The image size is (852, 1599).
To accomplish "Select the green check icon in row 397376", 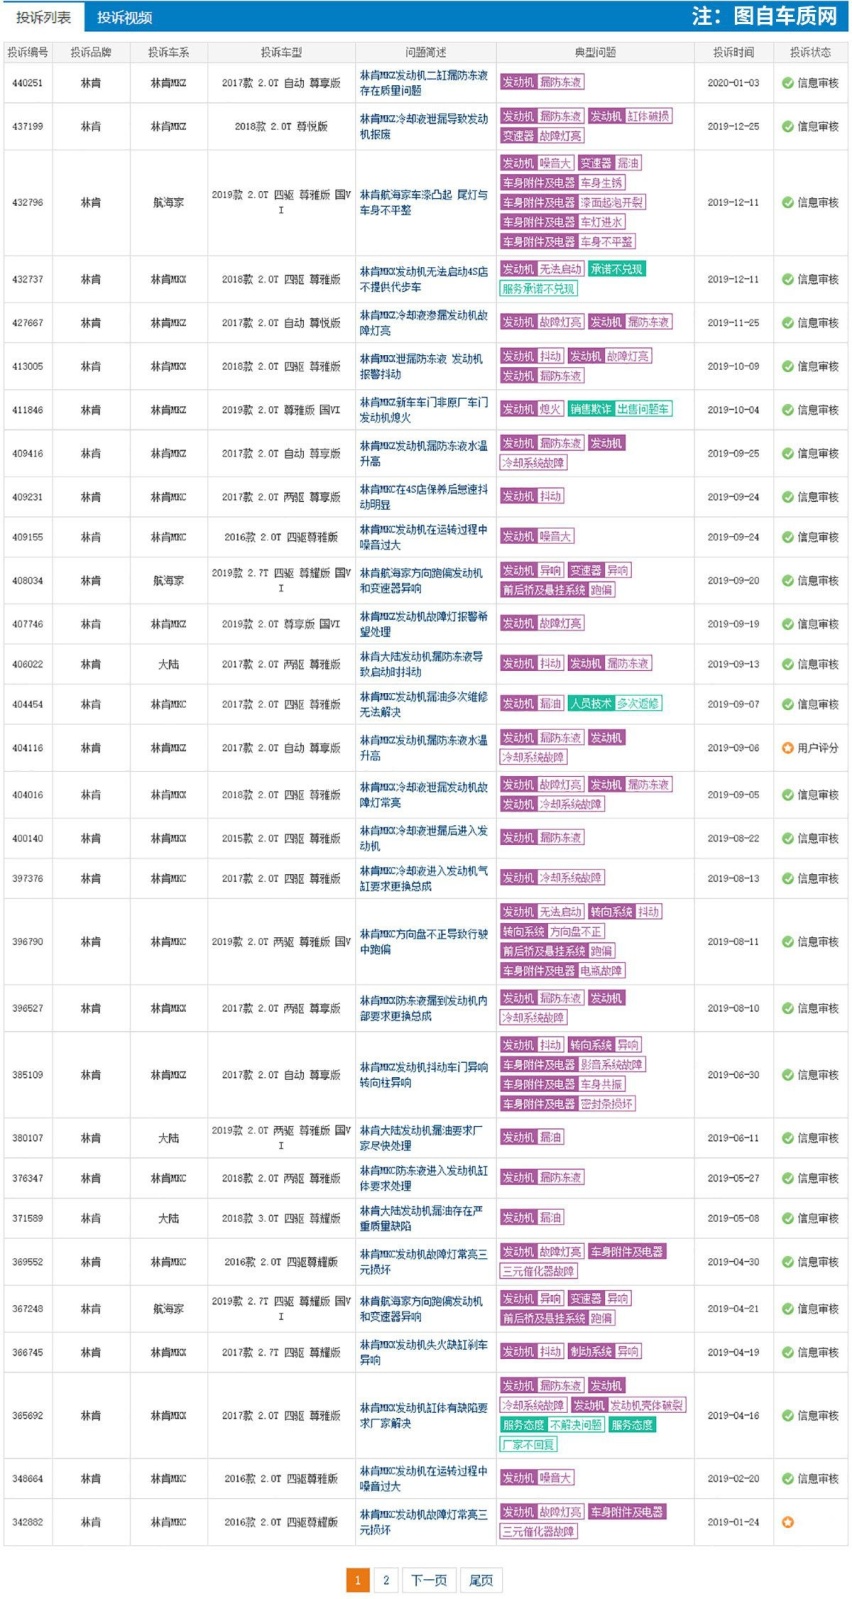I will click(x=788, y=879).
